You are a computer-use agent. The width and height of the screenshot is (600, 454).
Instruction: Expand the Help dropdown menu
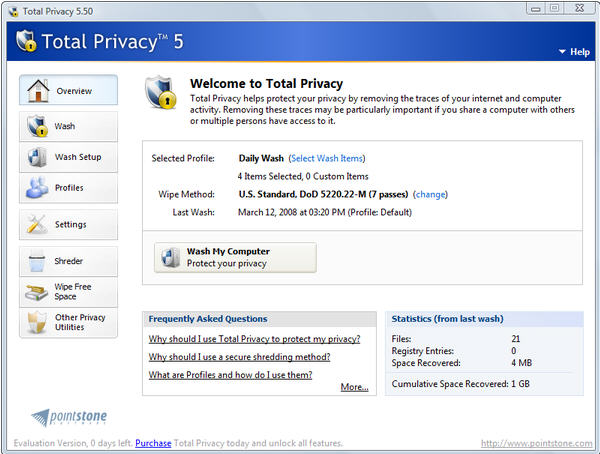tap(574, 52)
